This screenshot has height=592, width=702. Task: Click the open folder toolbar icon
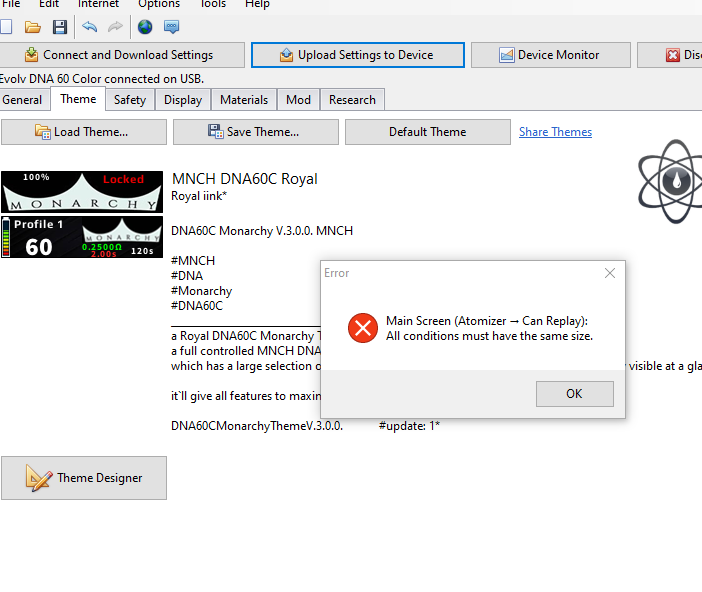(33, 27)
